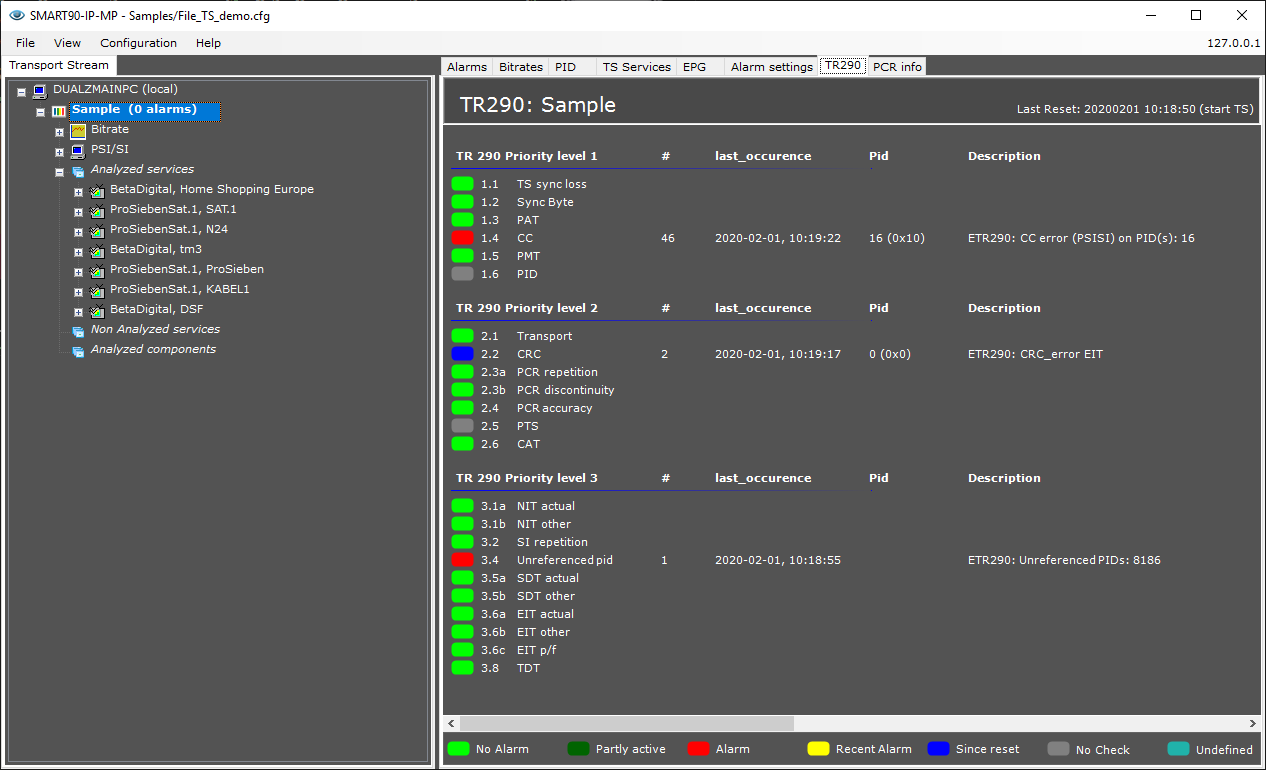1266x770 pixels.
Task: Click the Non Analyzed services icon
Action: pyautogui.click(x=78, y=331)
